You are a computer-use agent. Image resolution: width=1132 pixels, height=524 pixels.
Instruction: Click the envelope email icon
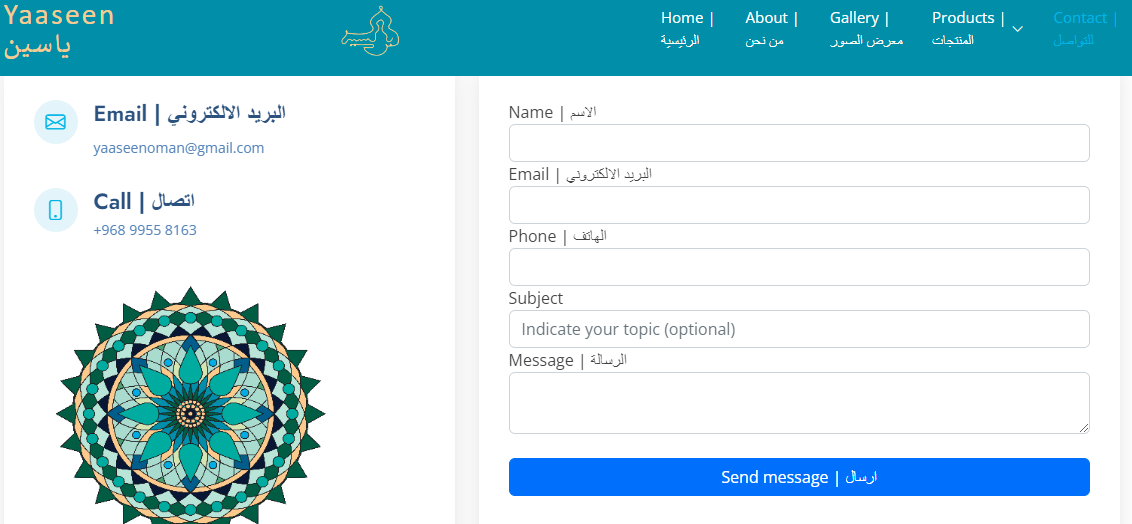point(56,122)
